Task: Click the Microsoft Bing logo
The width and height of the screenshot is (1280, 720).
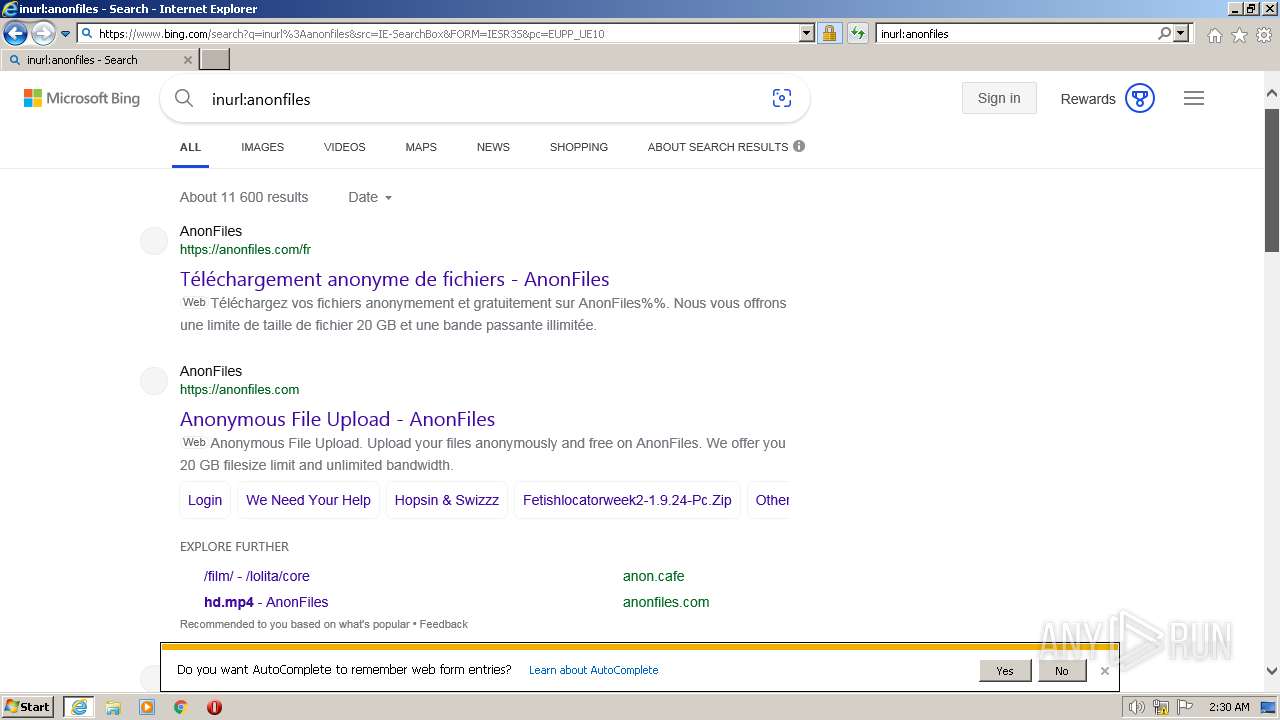Action: coord(82,98)
